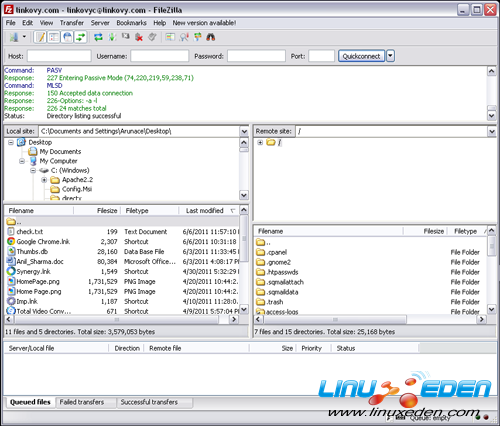Toggle the message log display
Viewport: 500px width, 426px height.
40,37
